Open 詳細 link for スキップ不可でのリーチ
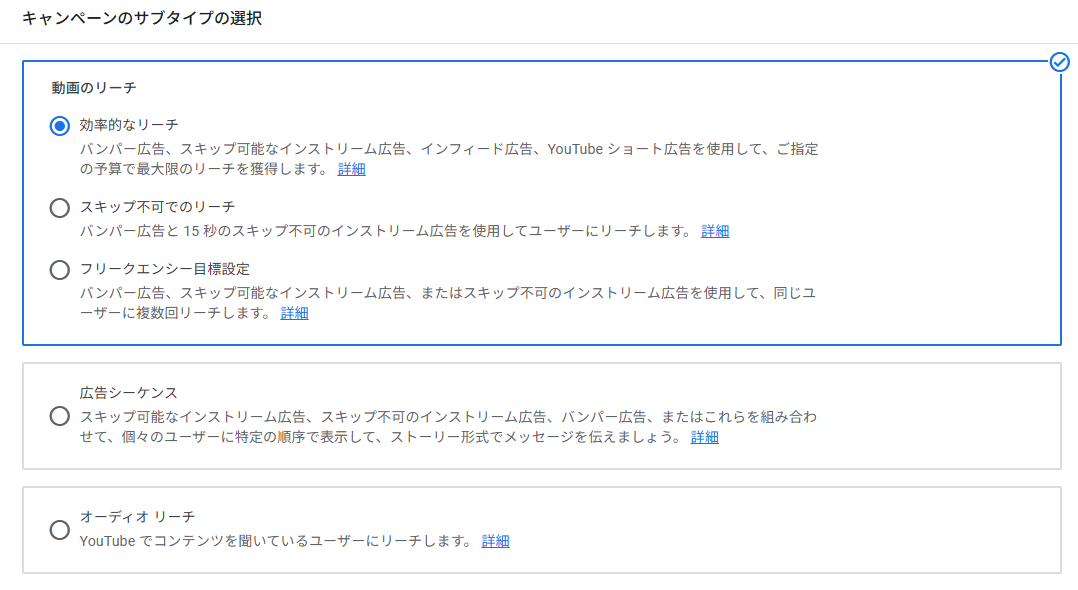Screen dimensions: 1078x590 click(x=715, y=231)
